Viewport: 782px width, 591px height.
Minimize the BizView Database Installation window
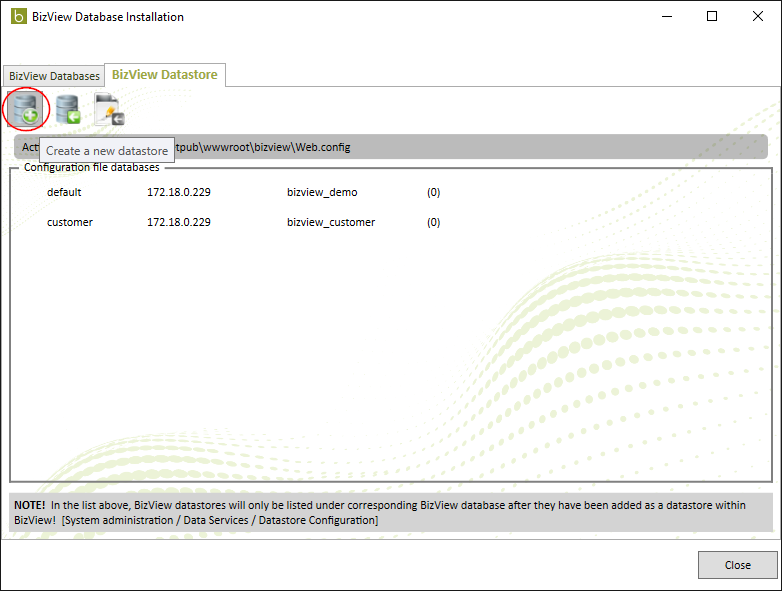click(667, 16)
